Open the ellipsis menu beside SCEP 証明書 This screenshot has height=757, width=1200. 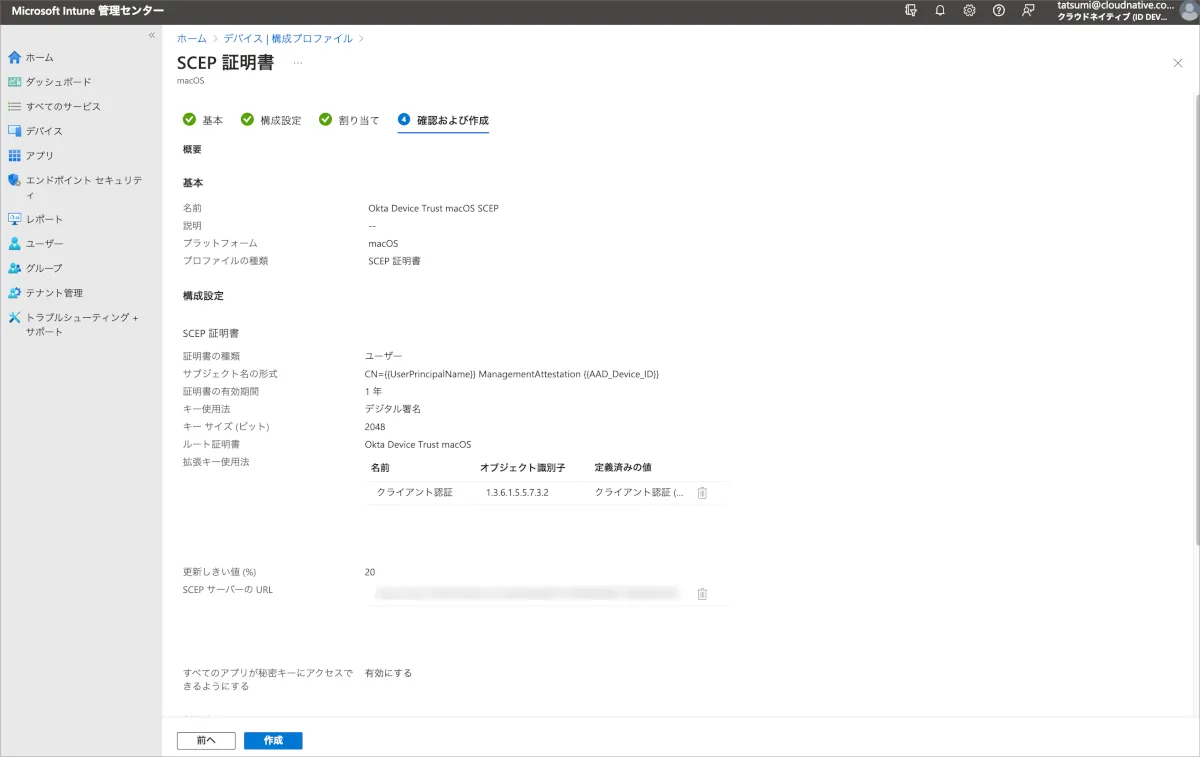297,63
